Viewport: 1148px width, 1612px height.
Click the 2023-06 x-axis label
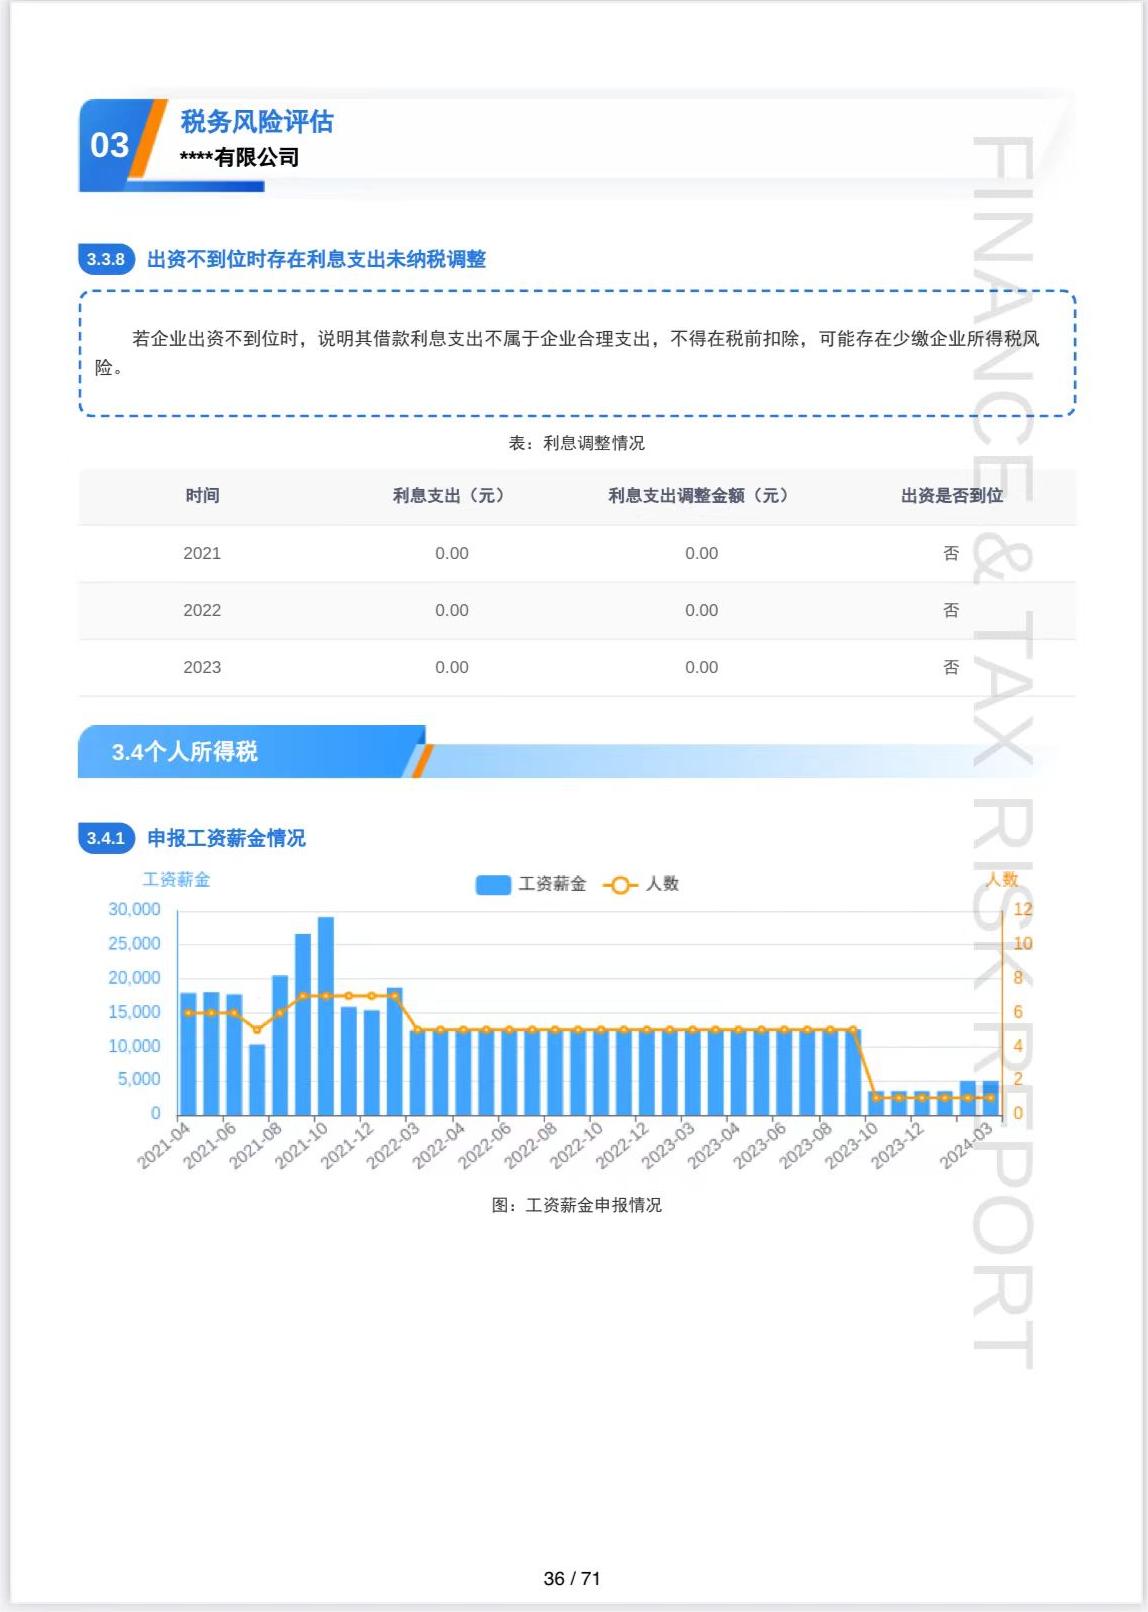tap(760, 1146)
